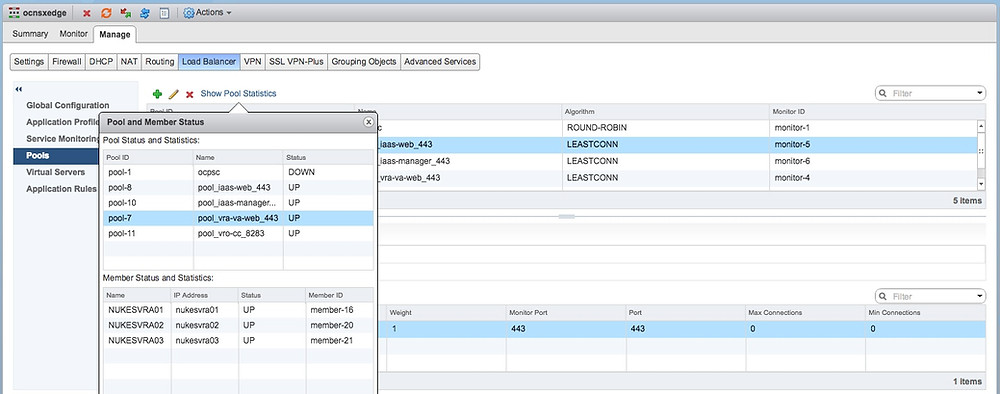Edit the selected pool with the pencil icon
The height and width of the screenshot is (394, 1000).
[173, 94]
